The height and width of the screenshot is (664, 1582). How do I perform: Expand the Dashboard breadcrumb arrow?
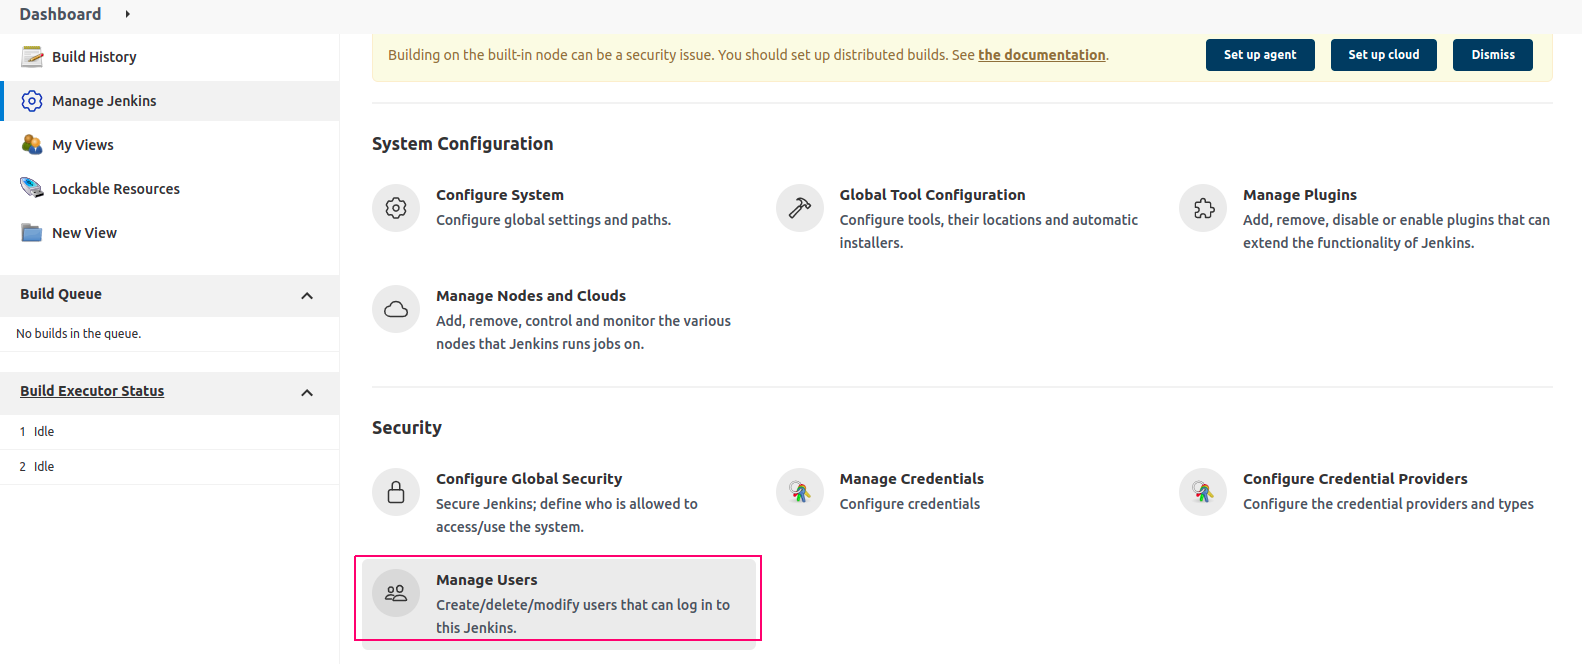tap(127, 14)
